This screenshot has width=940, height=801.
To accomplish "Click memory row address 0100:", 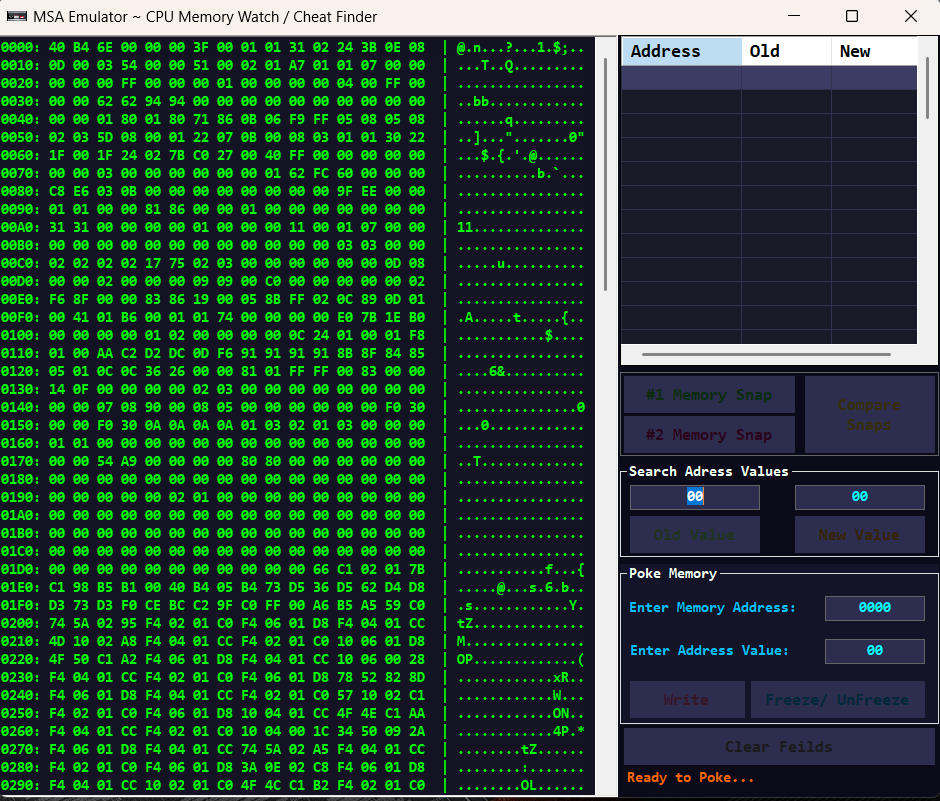I will coord(20,335).
